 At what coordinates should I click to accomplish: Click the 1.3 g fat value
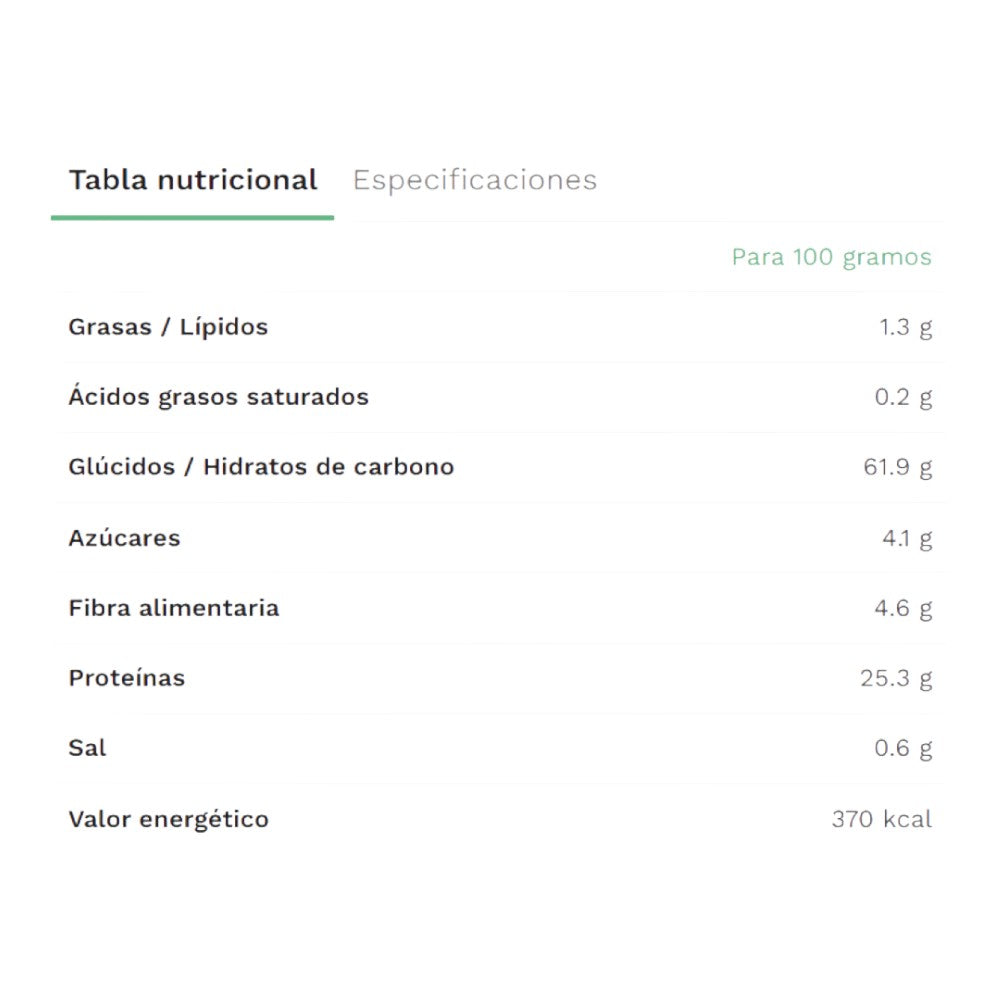[x=905, y=327]
